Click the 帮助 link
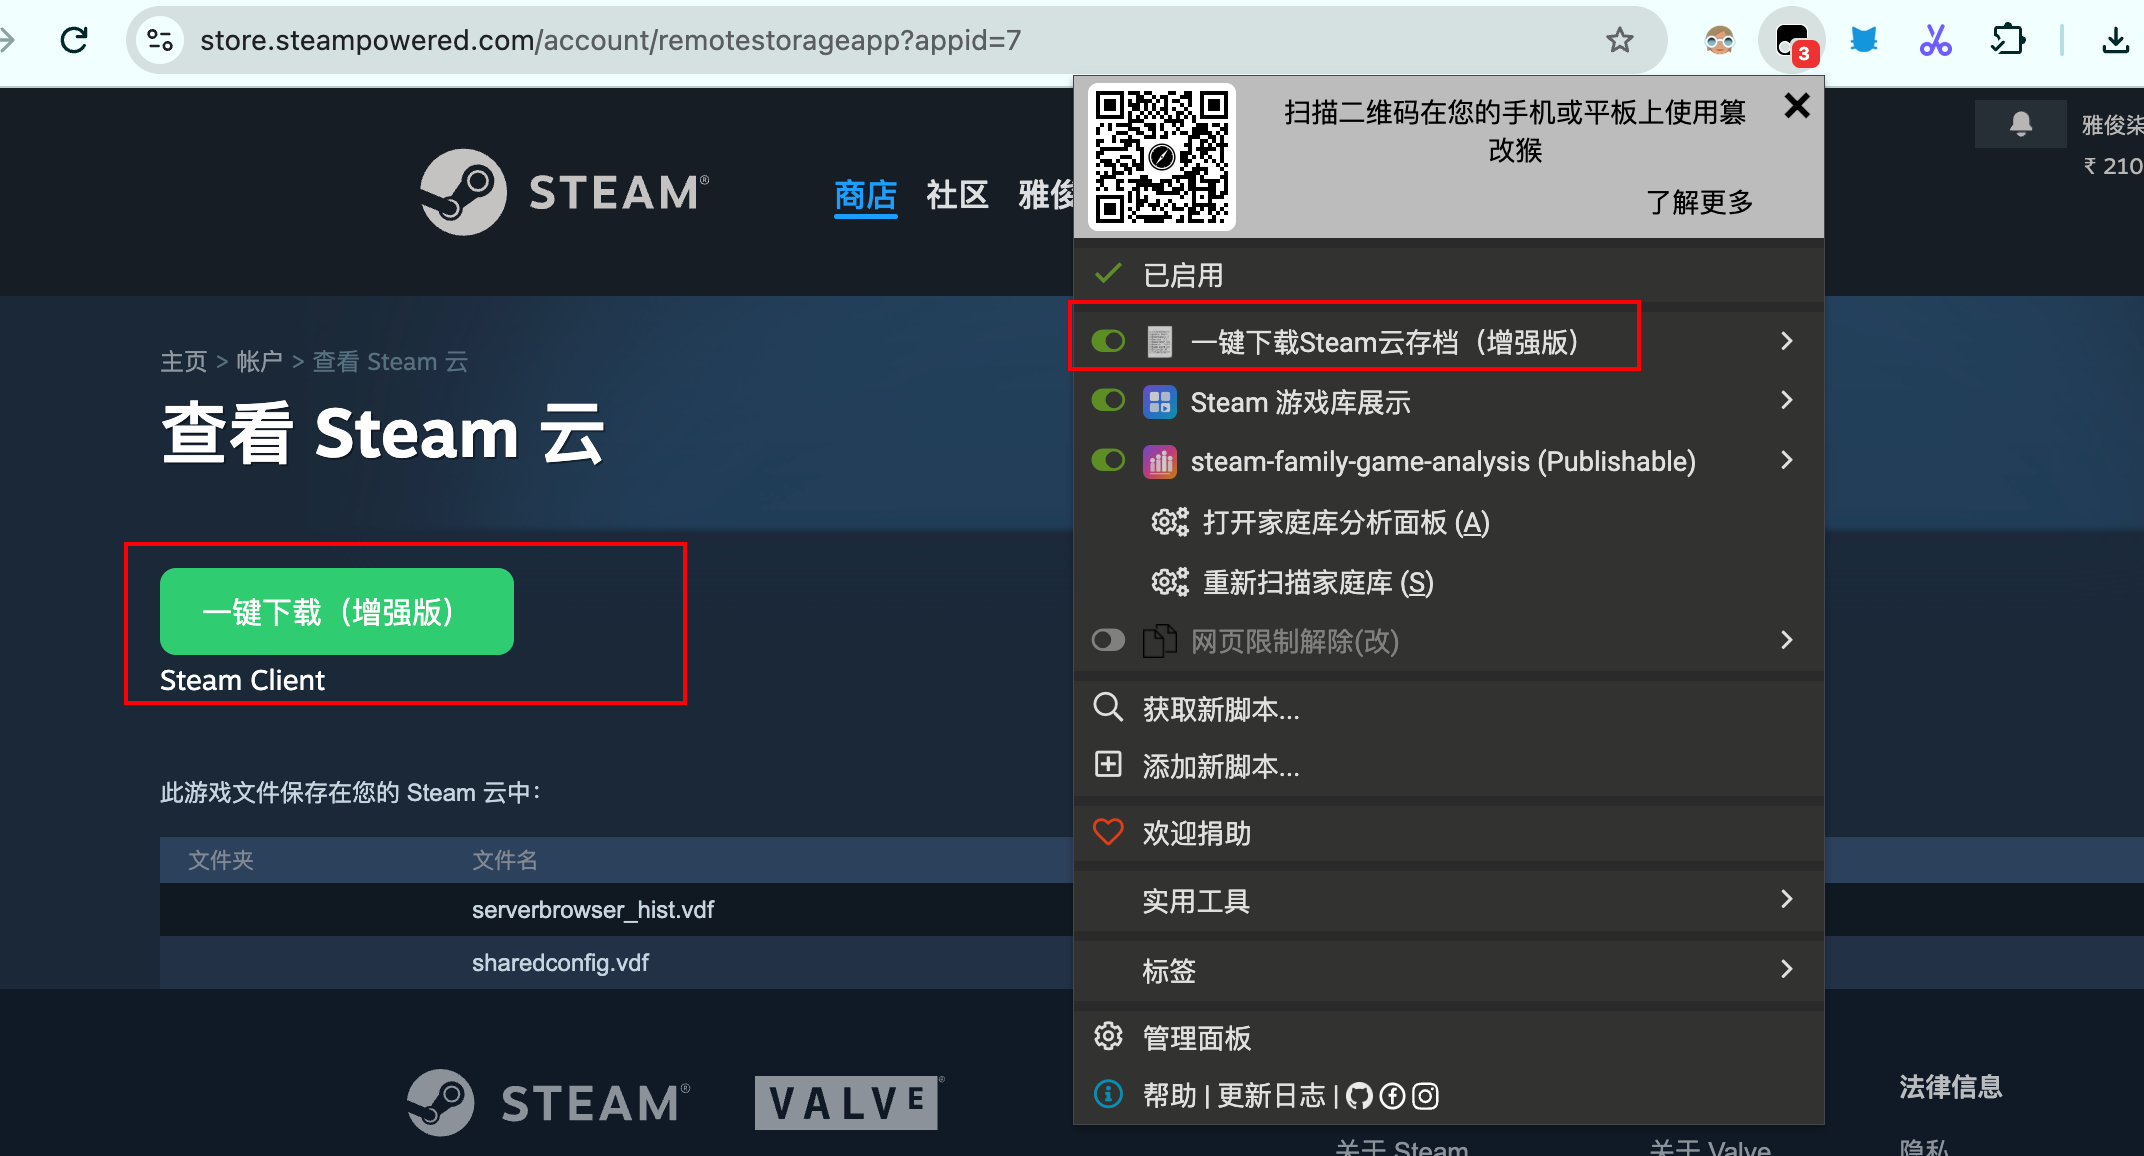Screen dimensions: 2144x1156 (1170, 1096)
